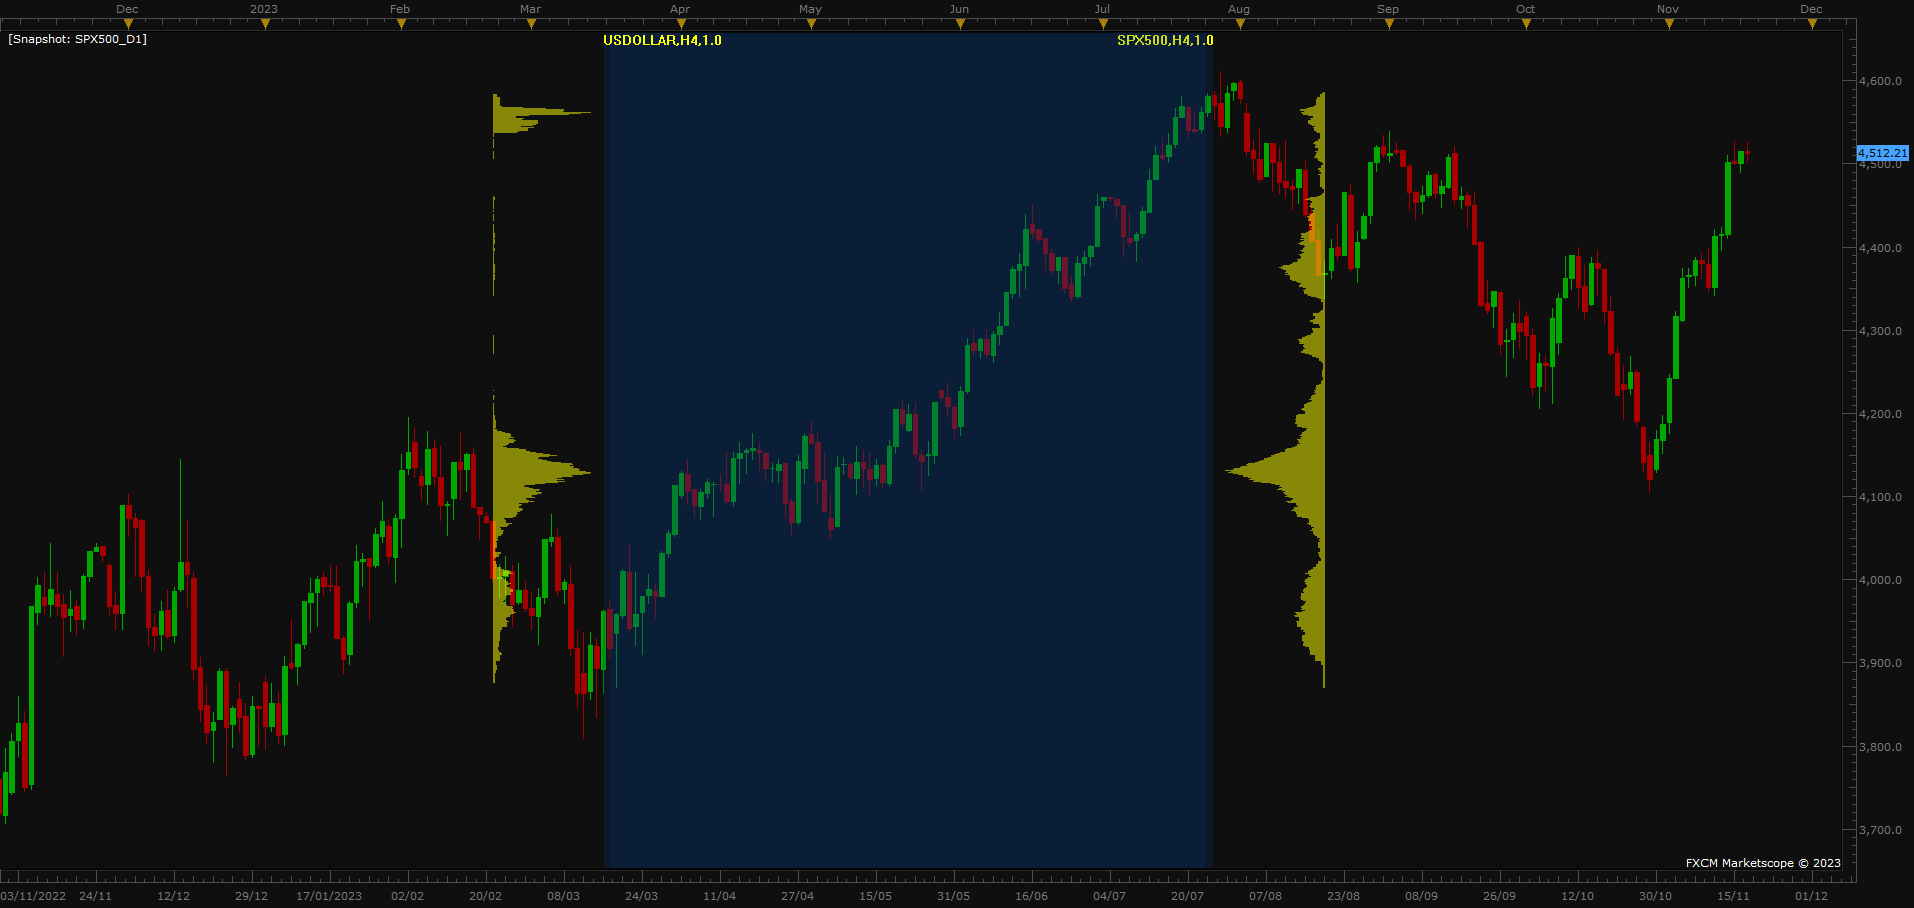Select the USDOLLAR,H4,1.0 profile label

click(x=662, y=40)
